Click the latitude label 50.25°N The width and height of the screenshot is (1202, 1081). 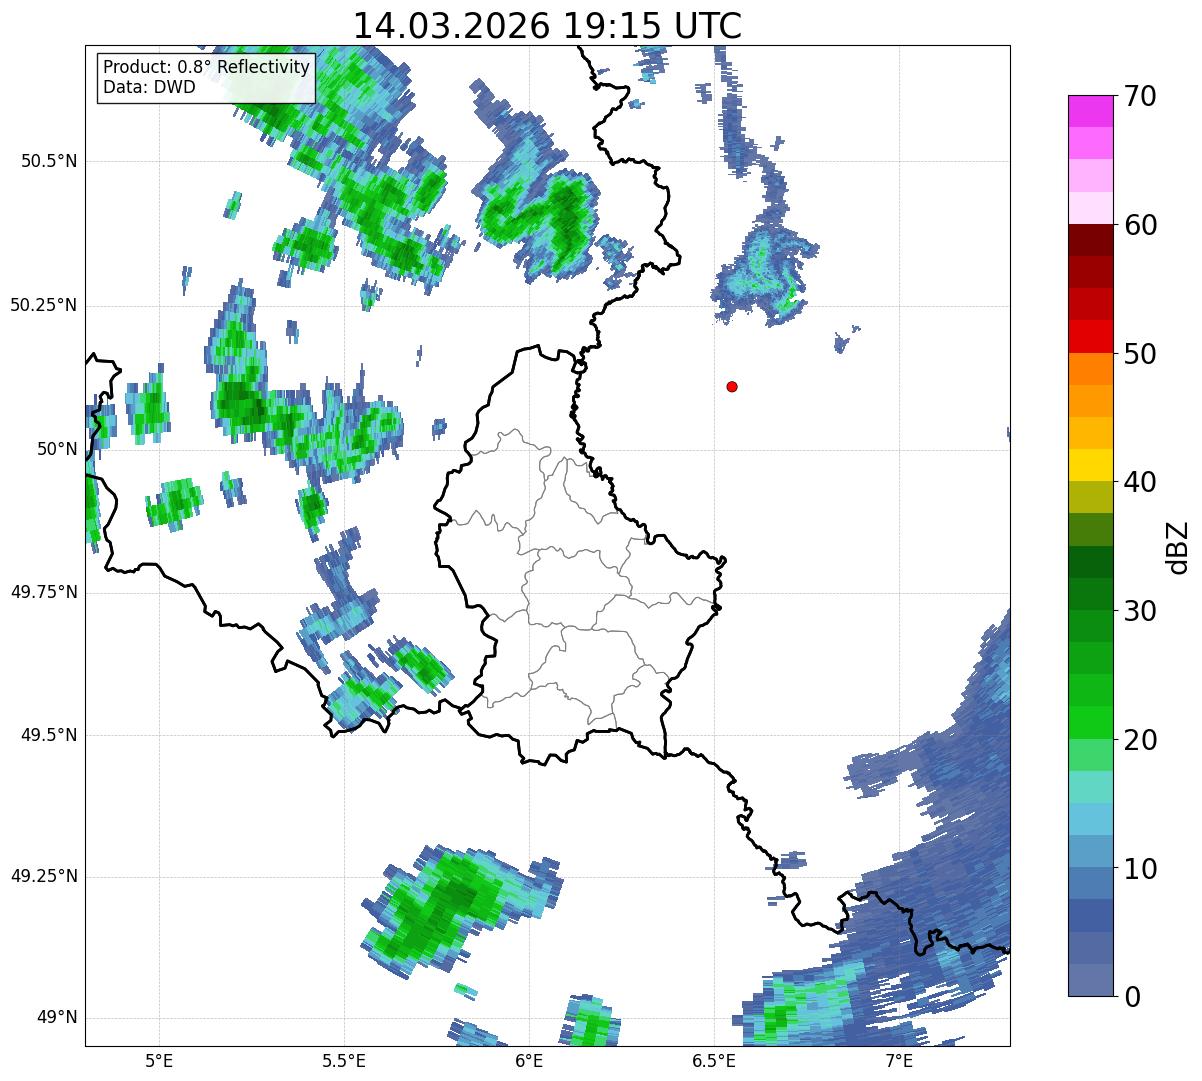pos(44,305)
